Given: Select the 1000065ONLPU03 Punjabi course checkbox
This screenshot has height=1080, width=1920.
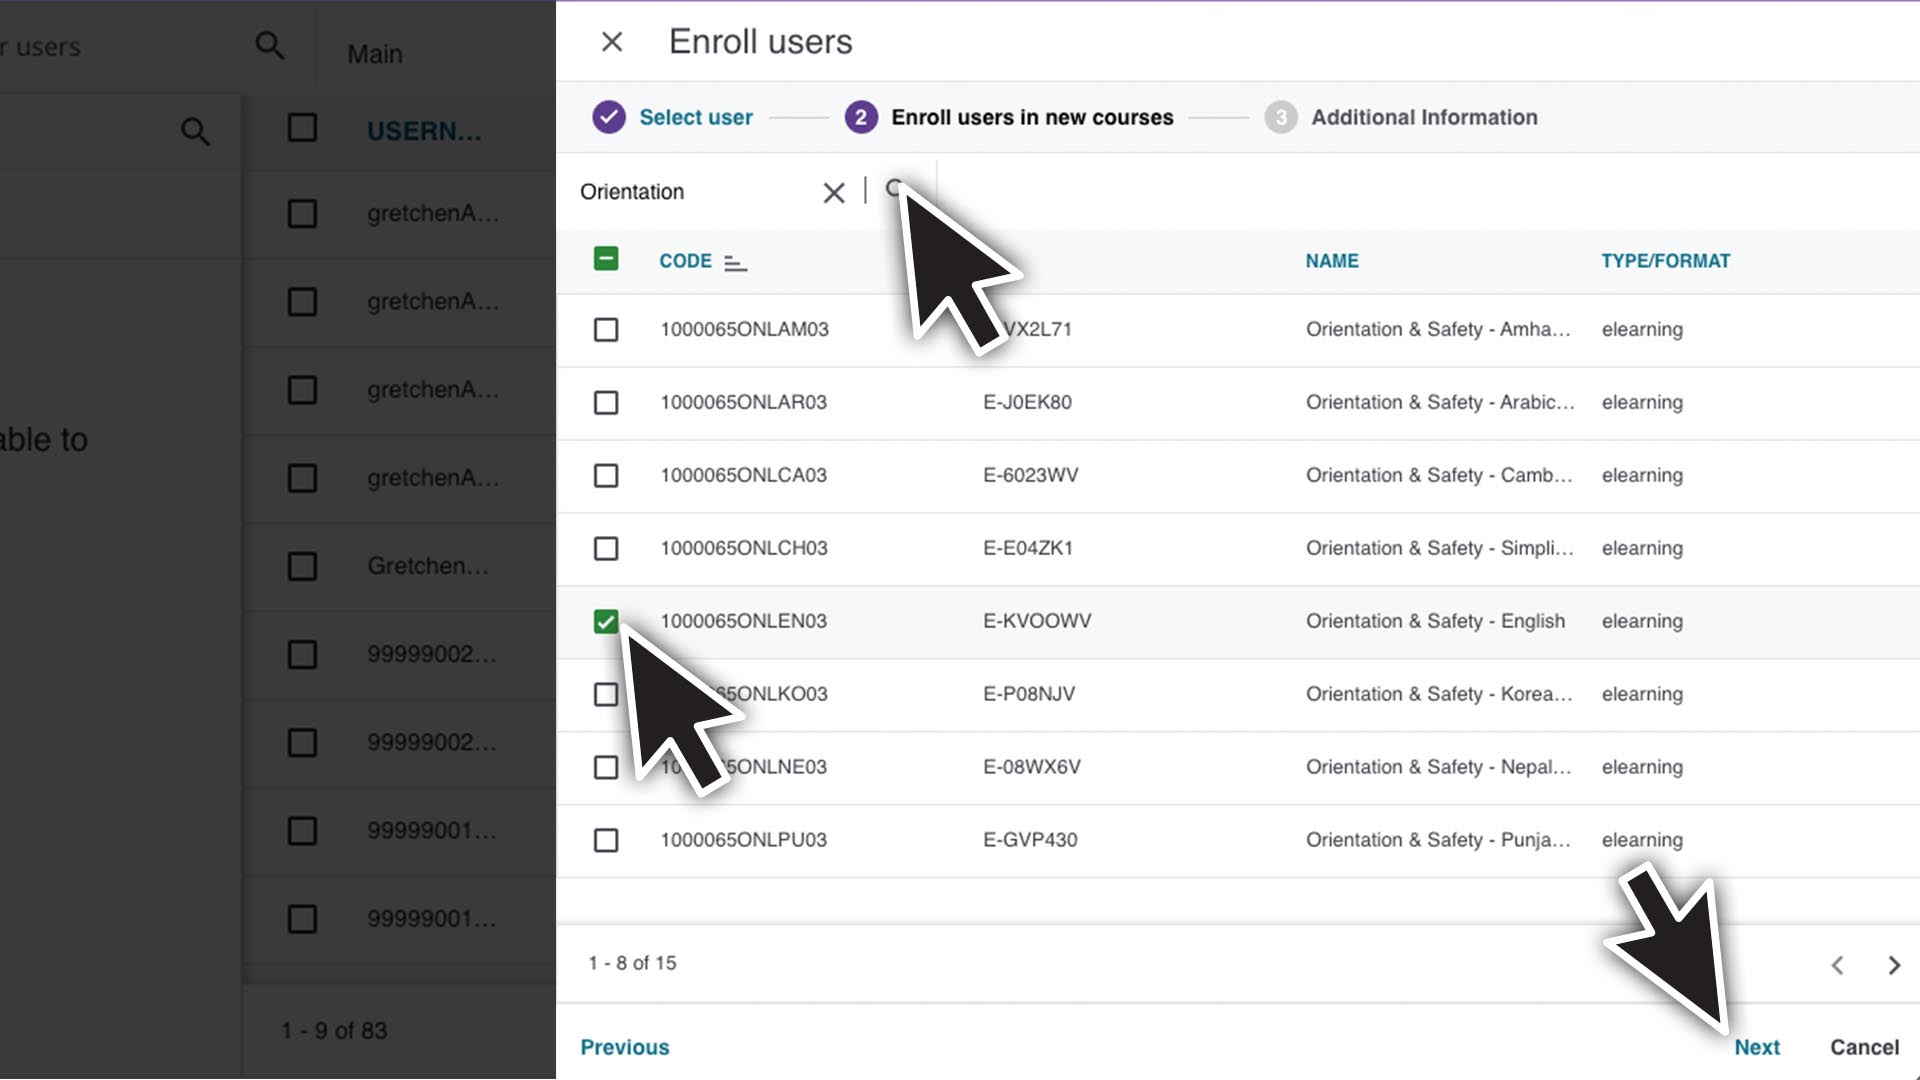Looking at the screenshot, I should 605,840.
